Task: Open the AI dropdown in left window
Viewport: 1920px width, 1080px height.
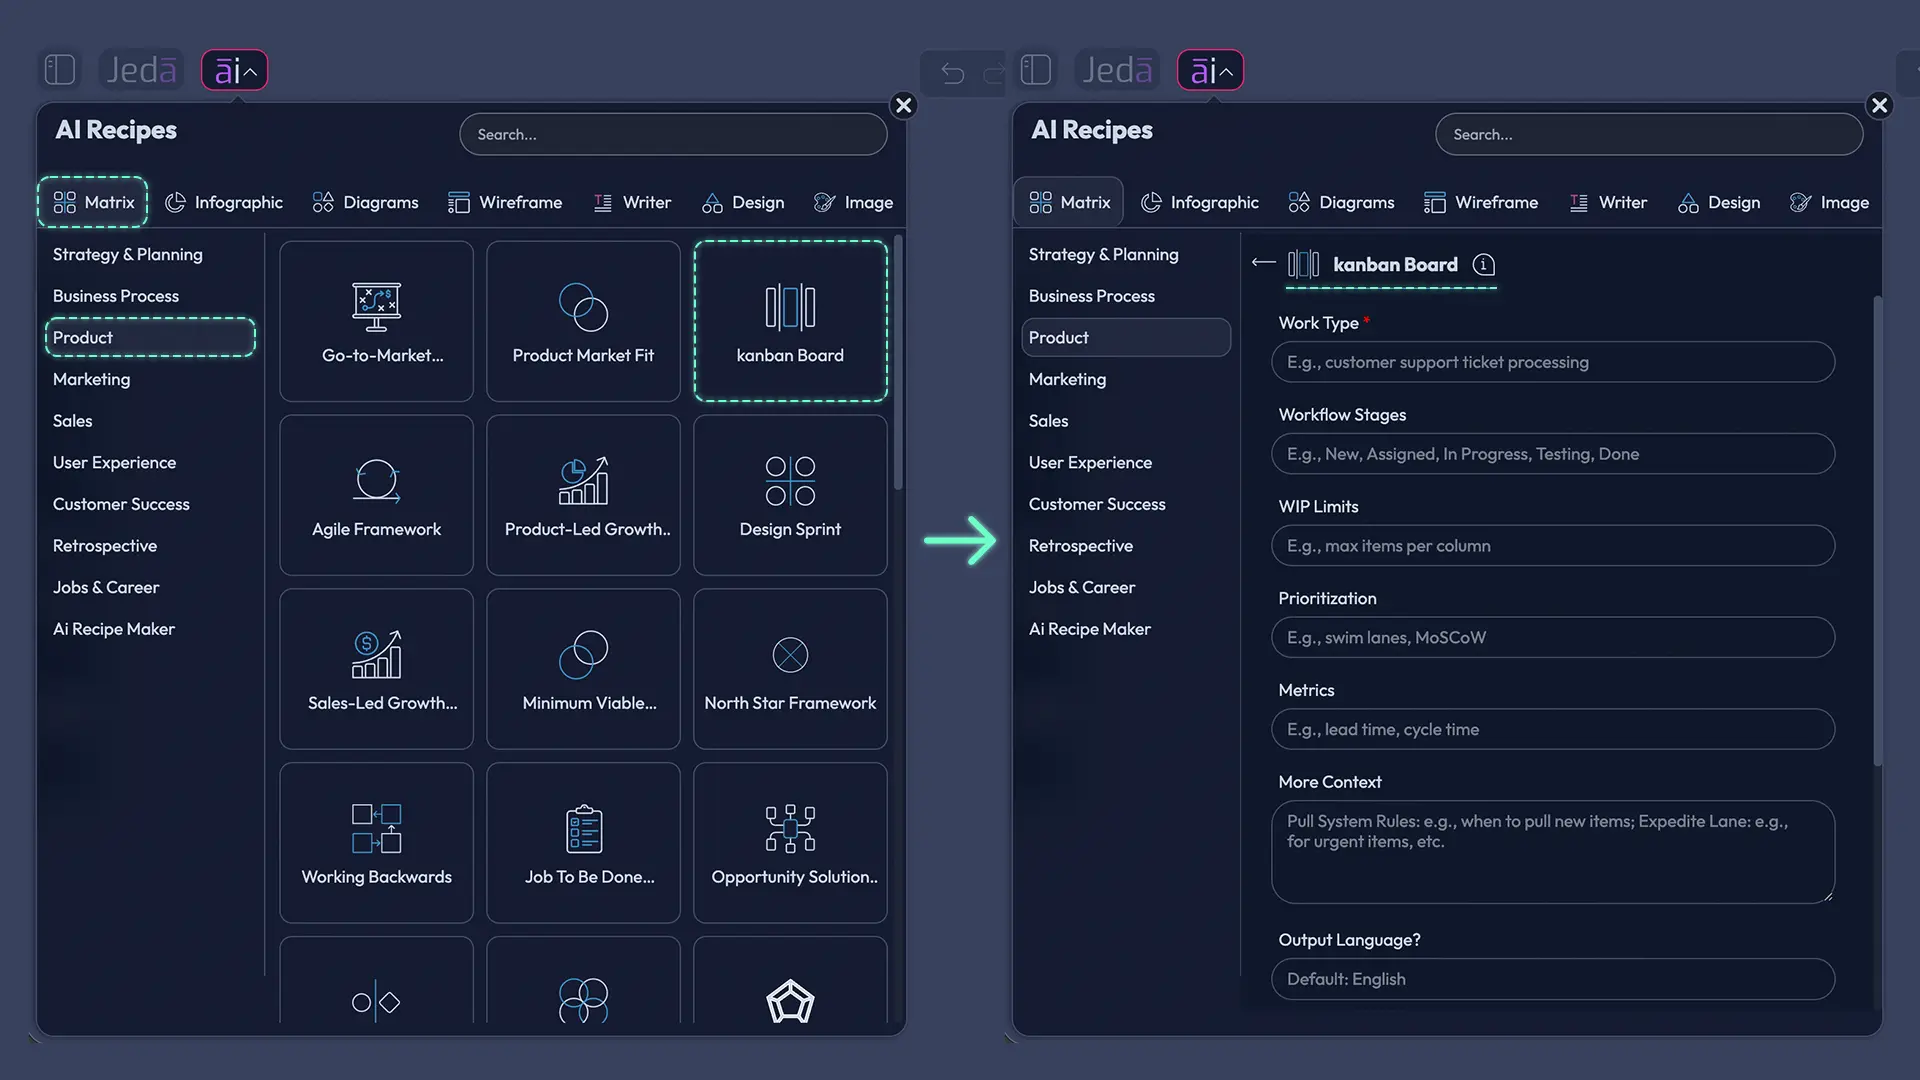Action: 235,70
